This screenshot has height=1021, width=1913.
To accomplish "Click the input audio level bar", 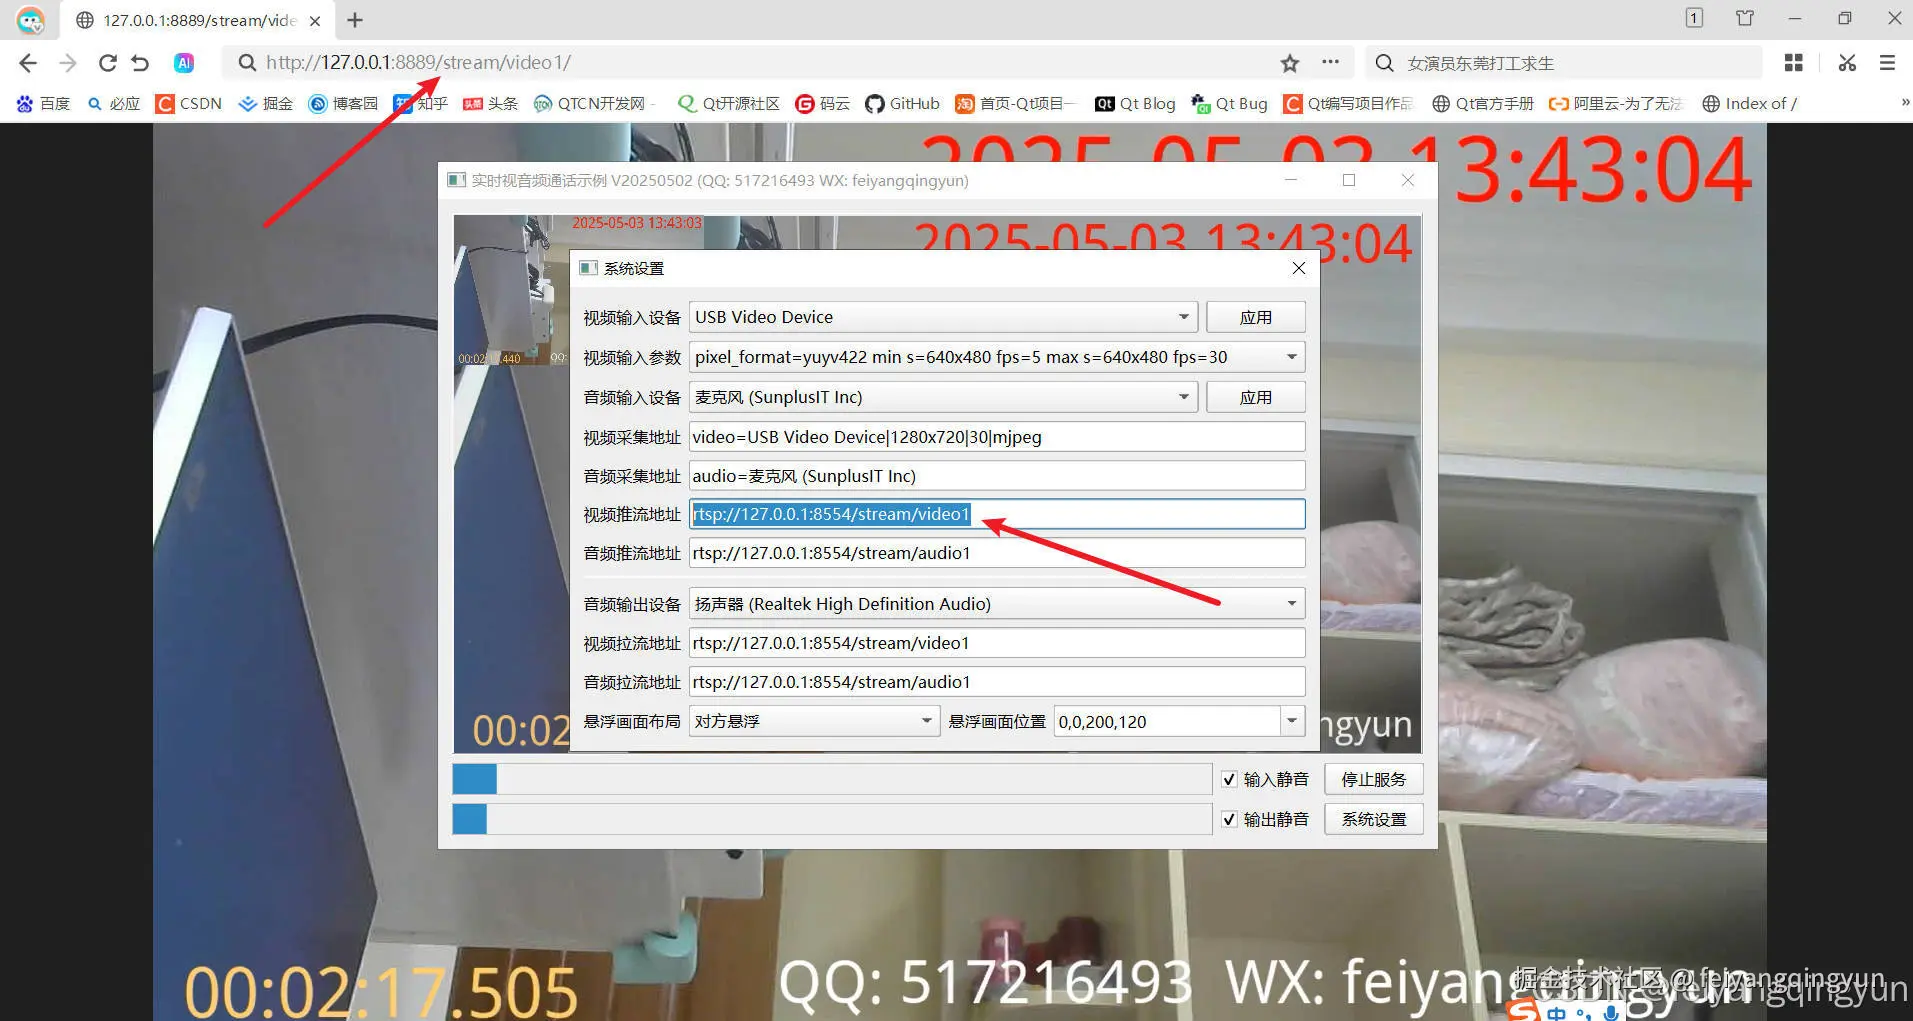I will click(x=830, y=779).
